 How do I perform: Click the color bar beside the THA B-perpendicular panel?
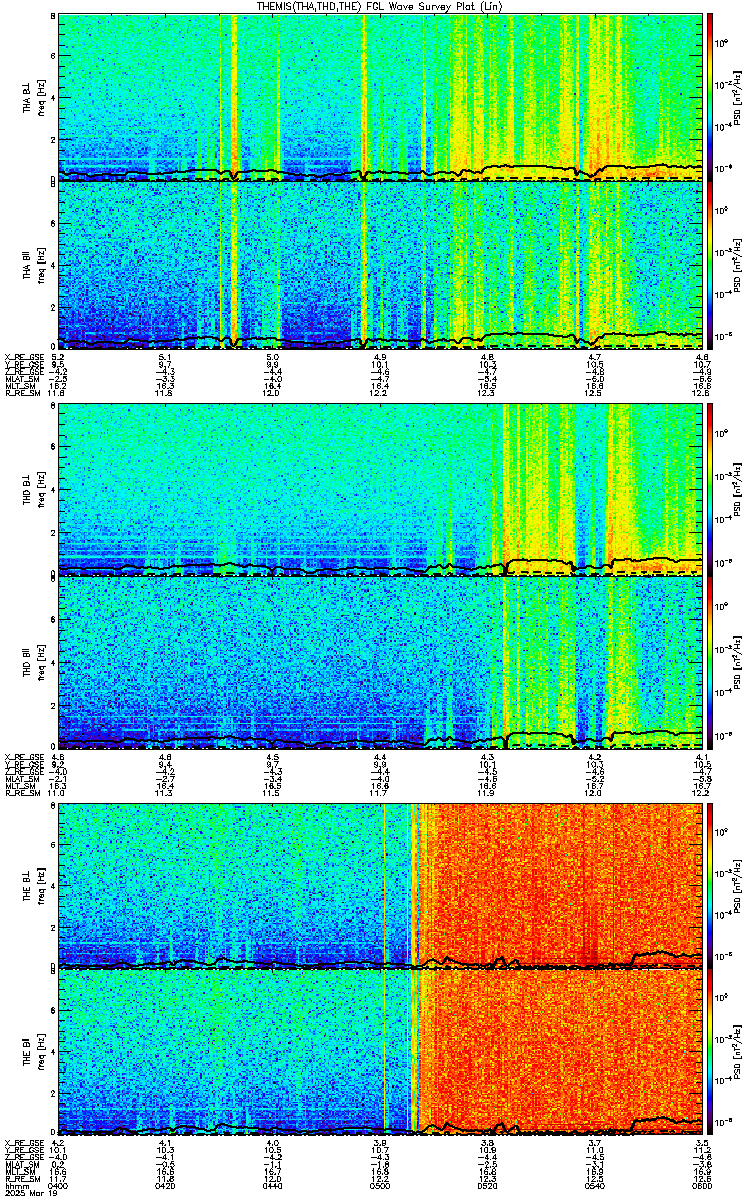tap(710, 97)
